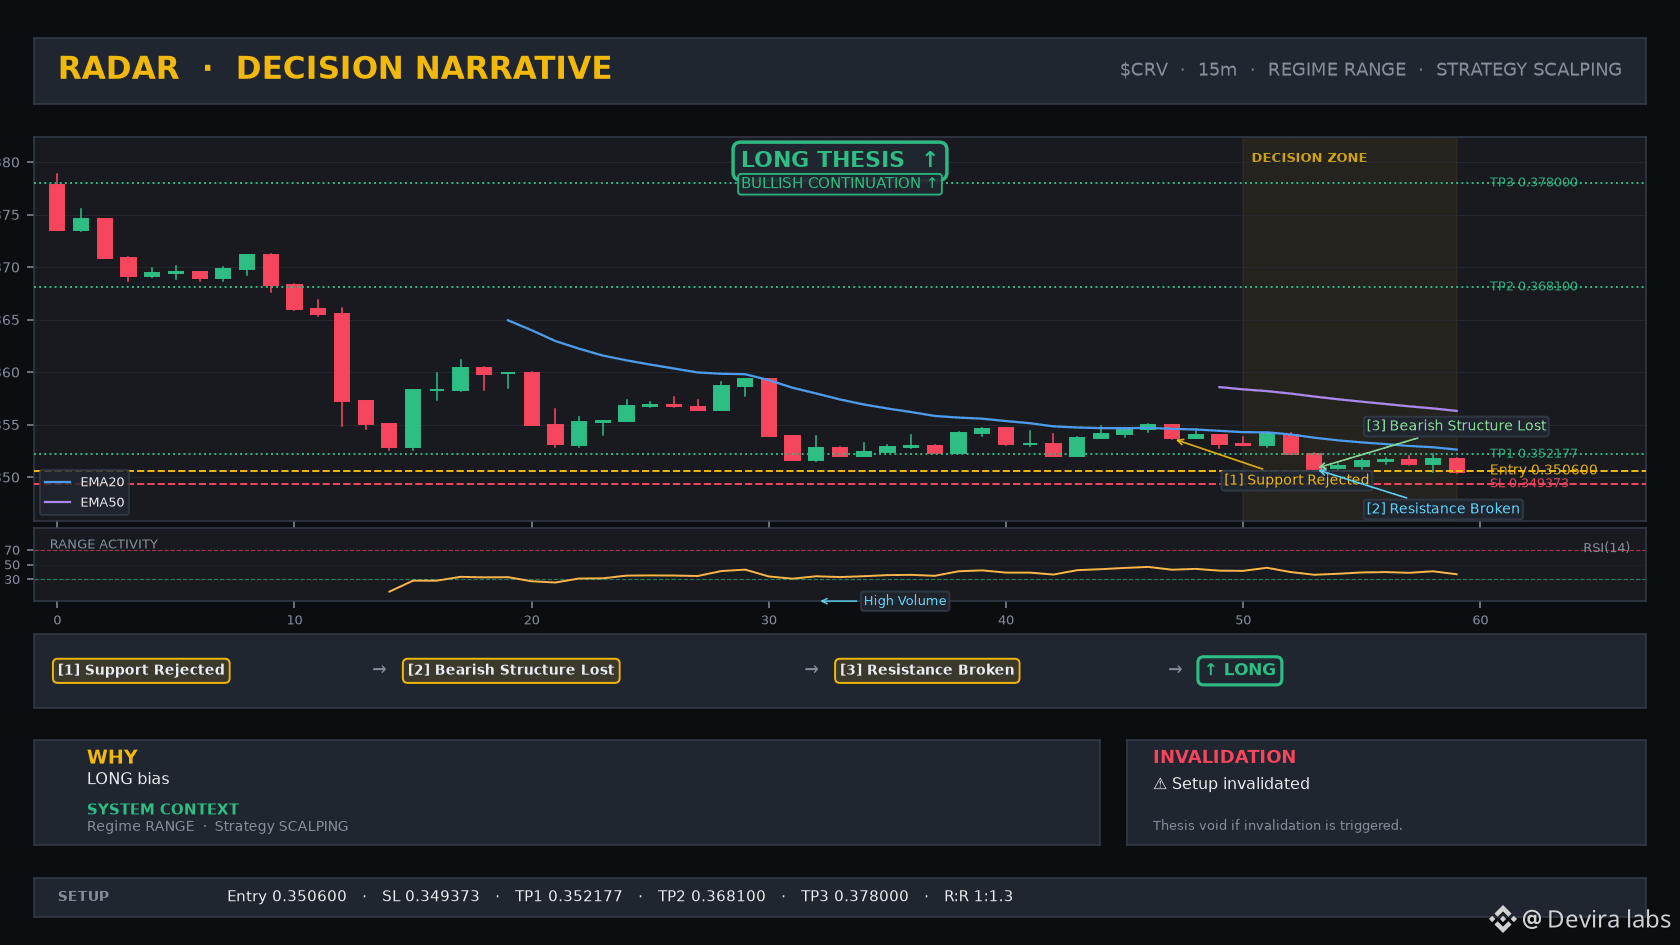Click the [2] Resistance Broken chart annotation
Screen dimensions: 1680x945
coord(1443,509)
